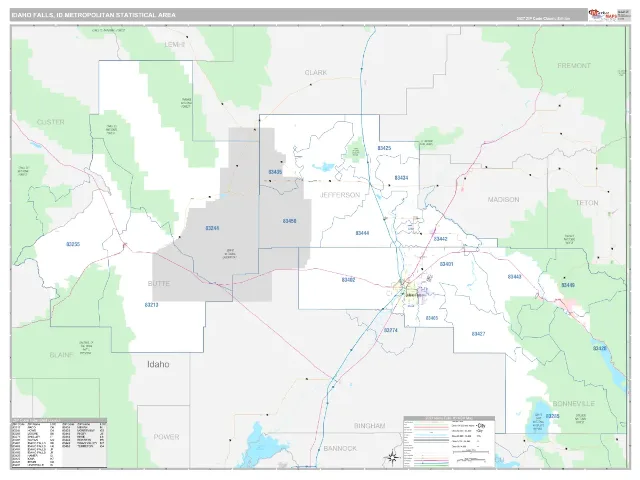Screen dimensions: 640x480
Task: Click ZIP code 83274 on the map
Action: click(x=391, y=330)
